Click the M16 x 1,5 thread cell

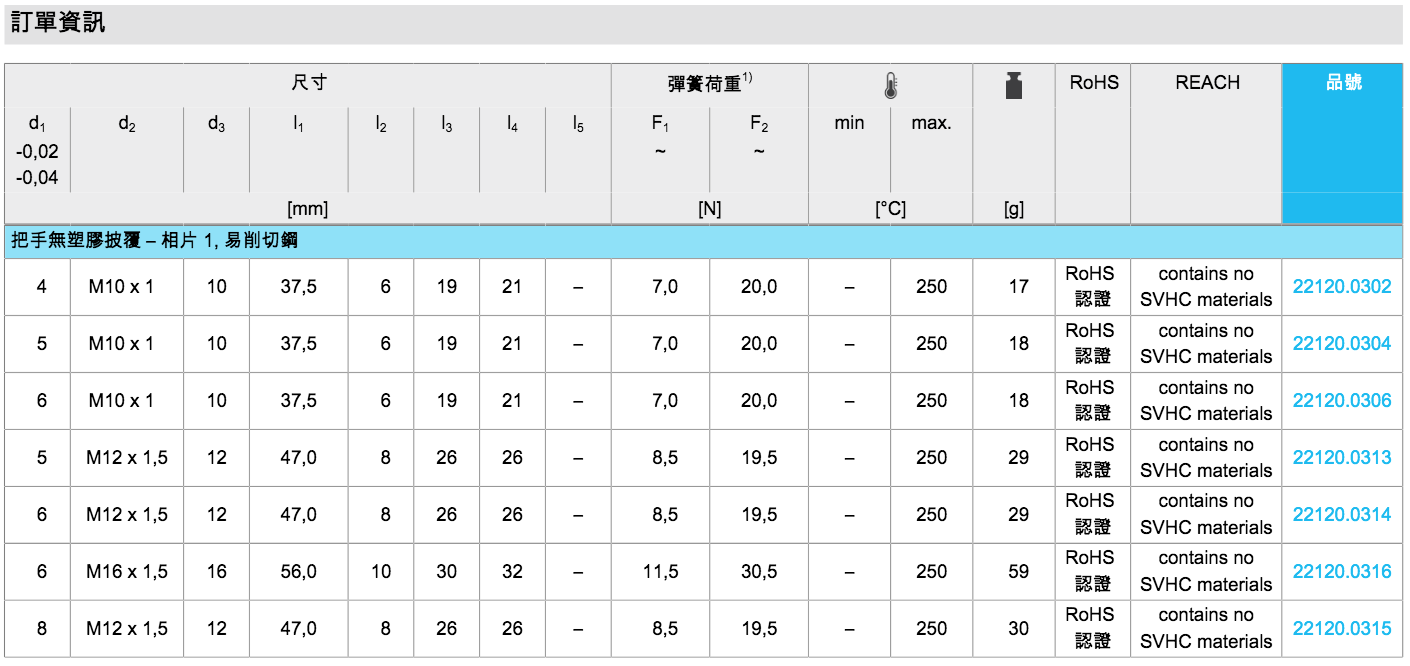coord(127,572)
